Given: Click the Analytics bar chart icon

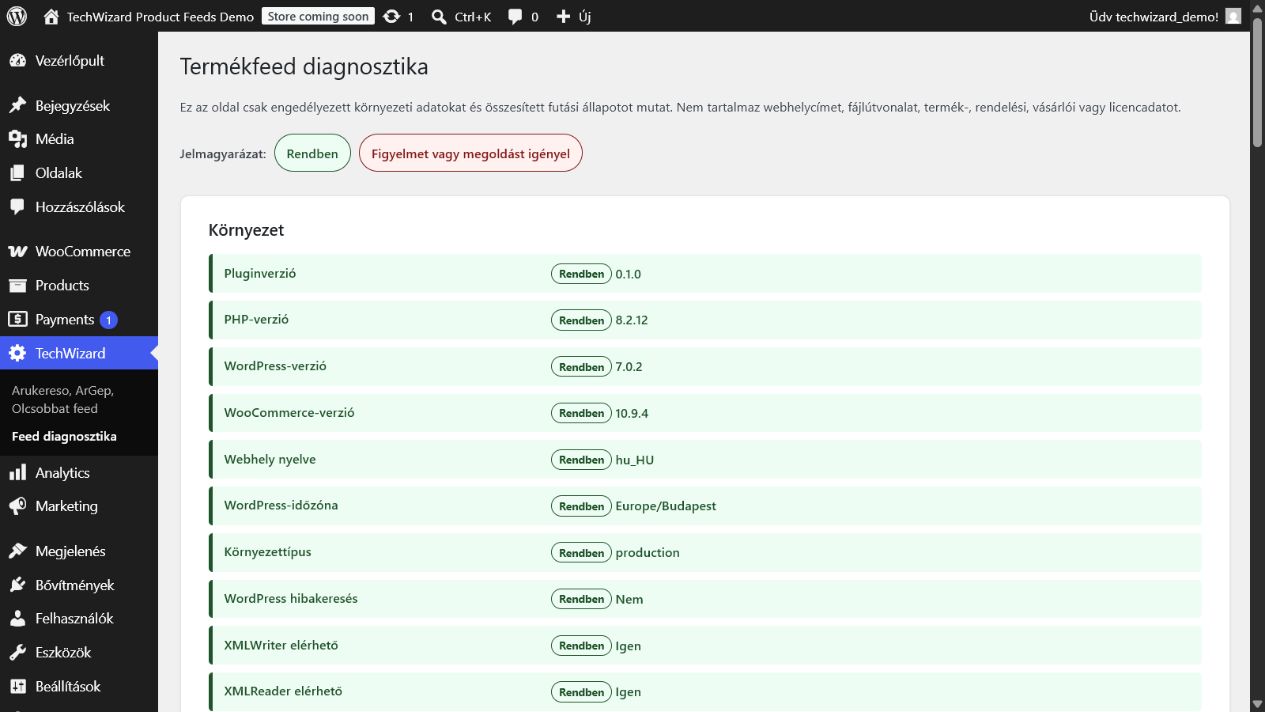Looking at the screenshot, I should point(17,473).
